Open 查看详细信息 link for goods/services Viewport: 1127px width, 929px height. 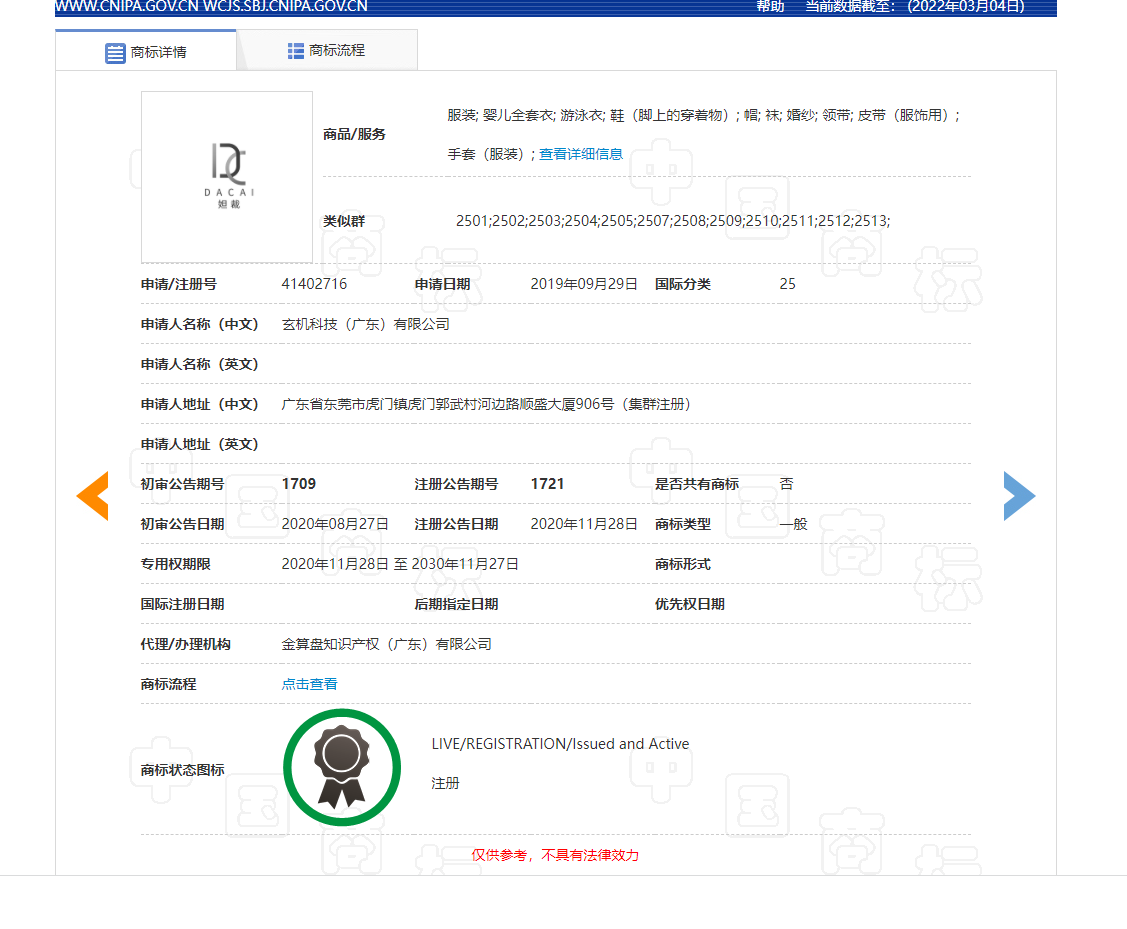click(x=581, y=154)
